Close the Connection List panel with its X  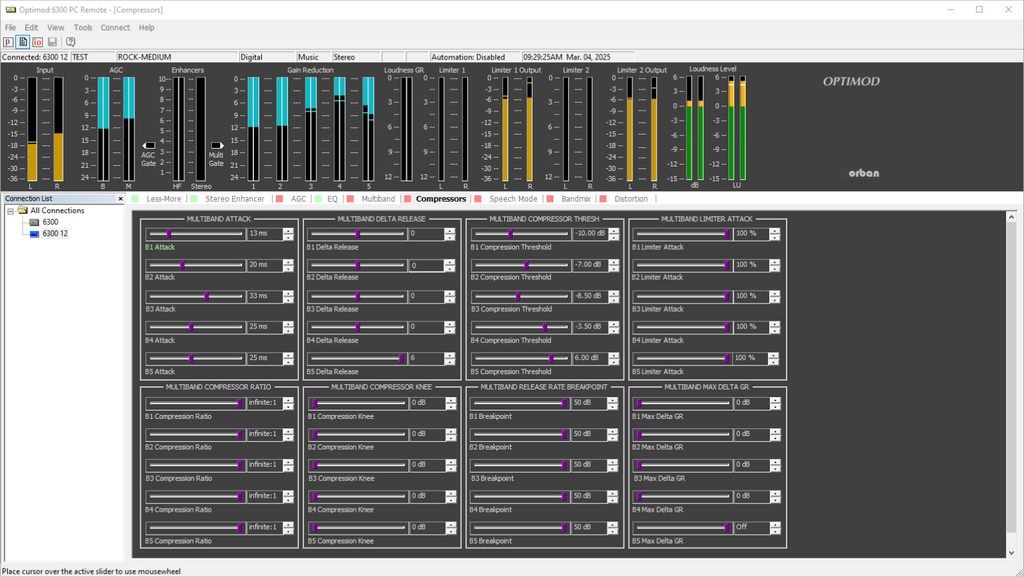pyautogui.click(x=122, y=199)
